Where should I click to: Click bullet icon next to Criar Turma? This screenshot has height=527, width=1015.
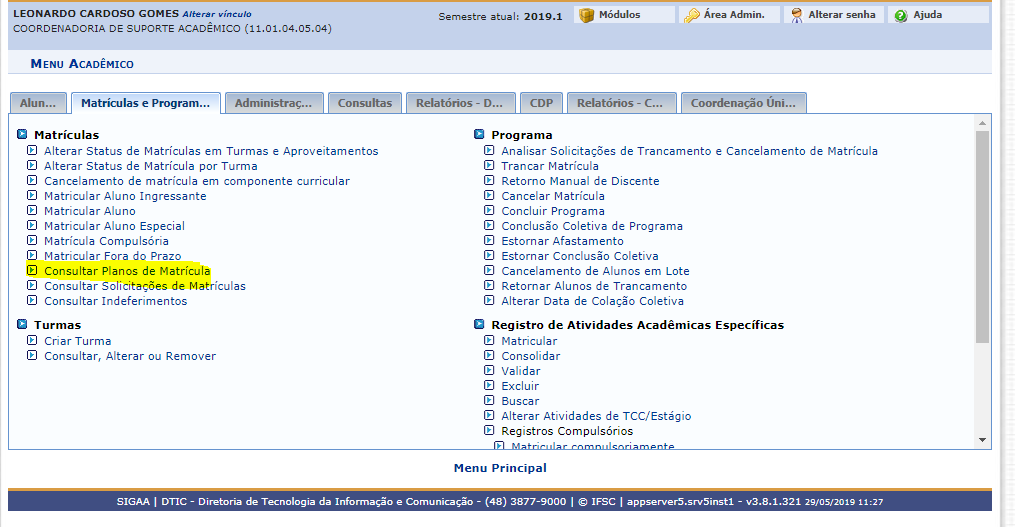32,340
